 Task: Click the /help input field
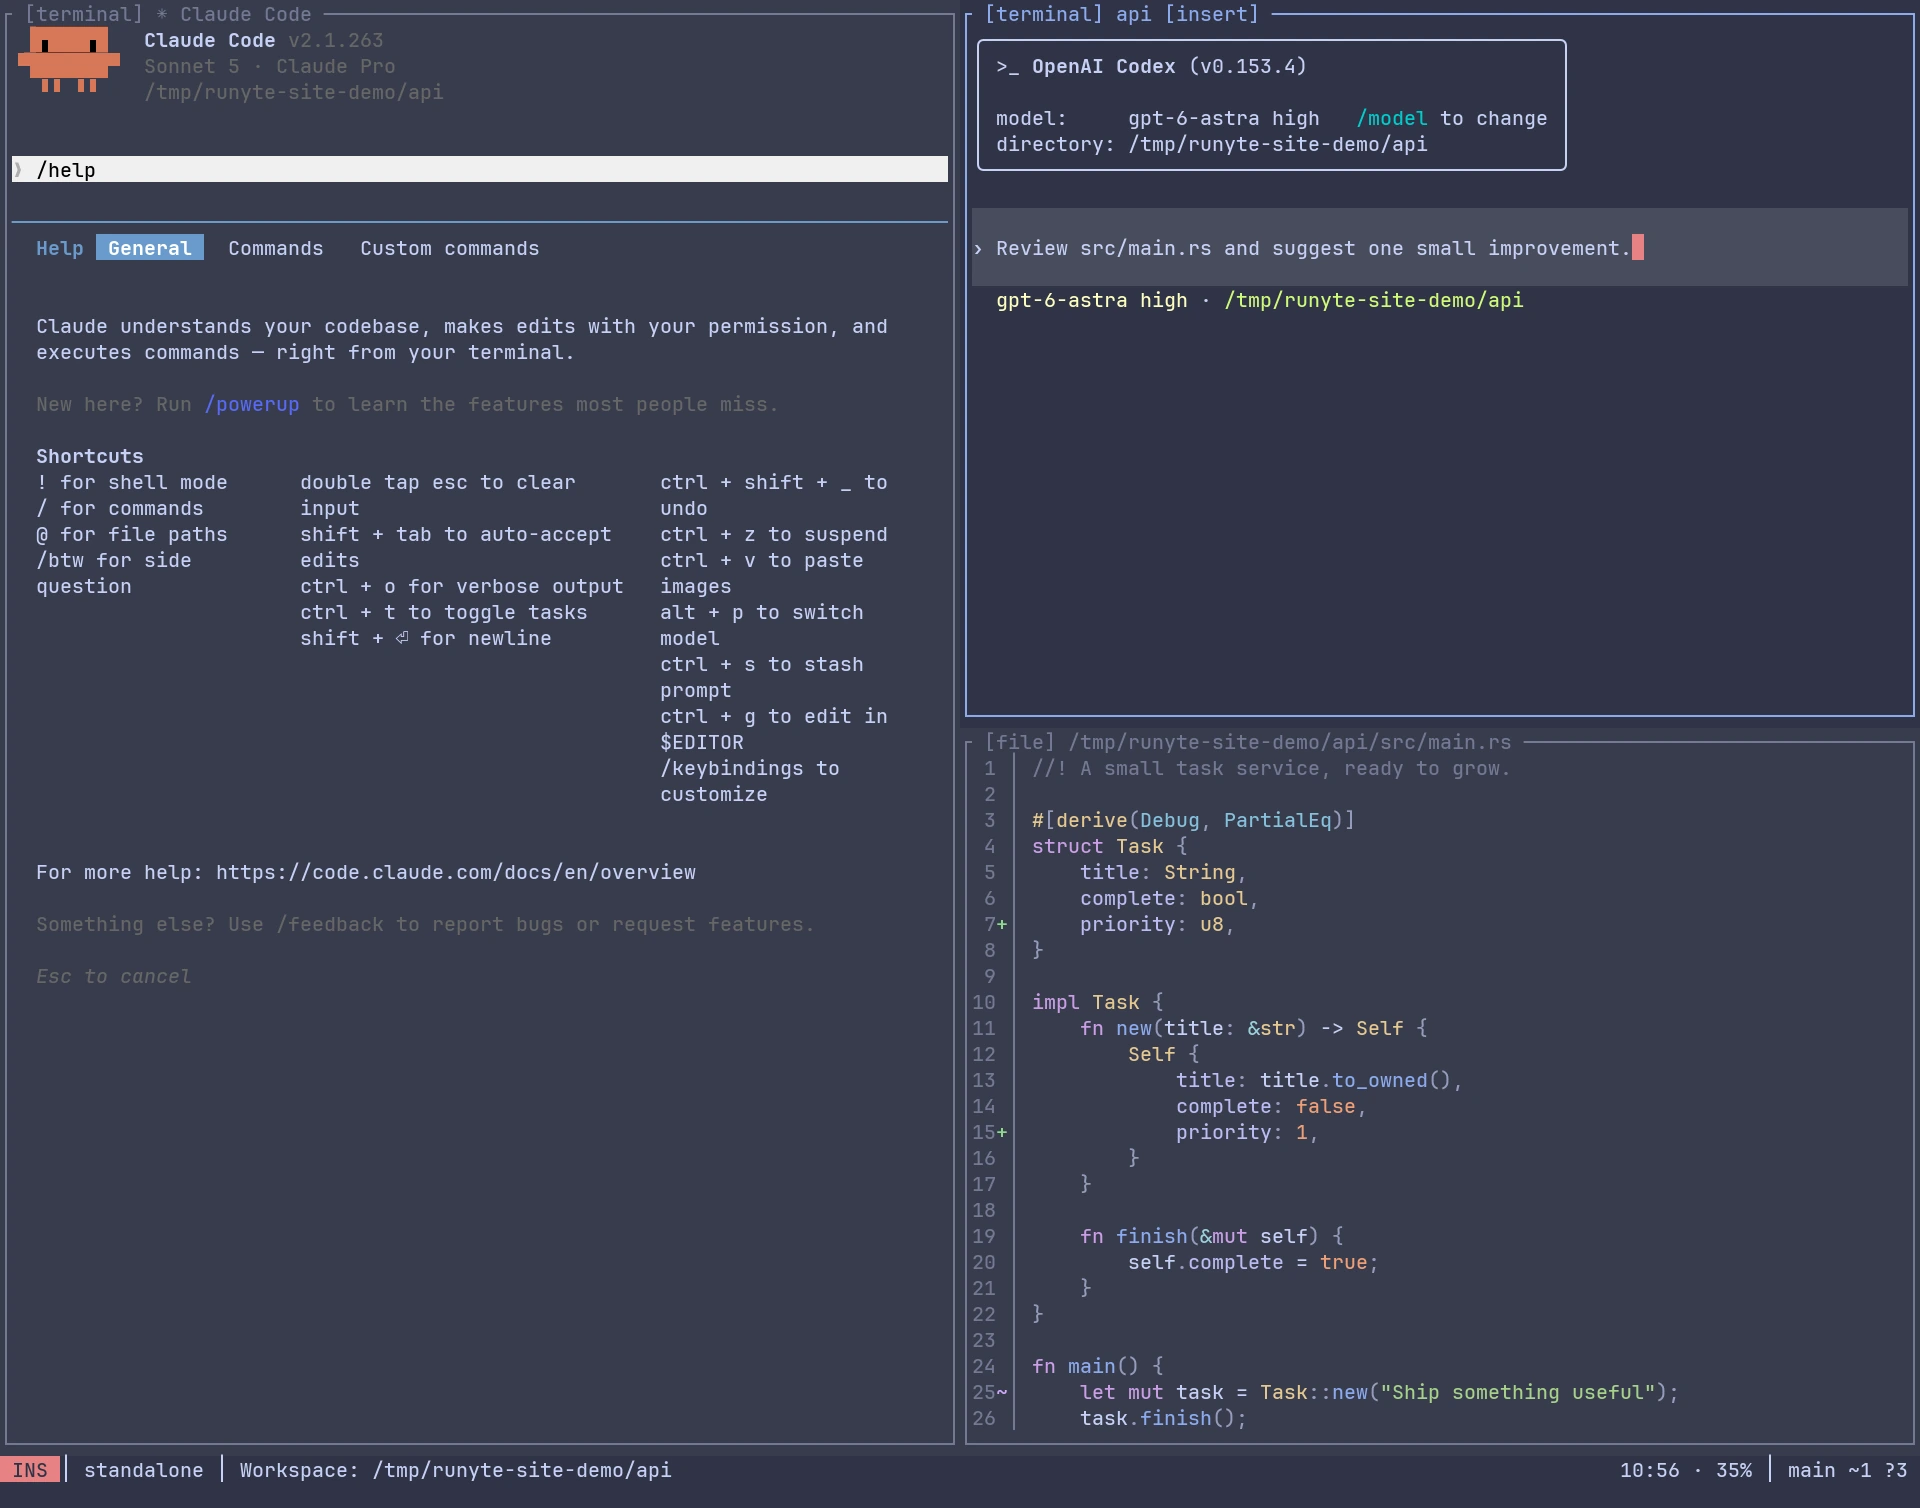pos(480,170)
